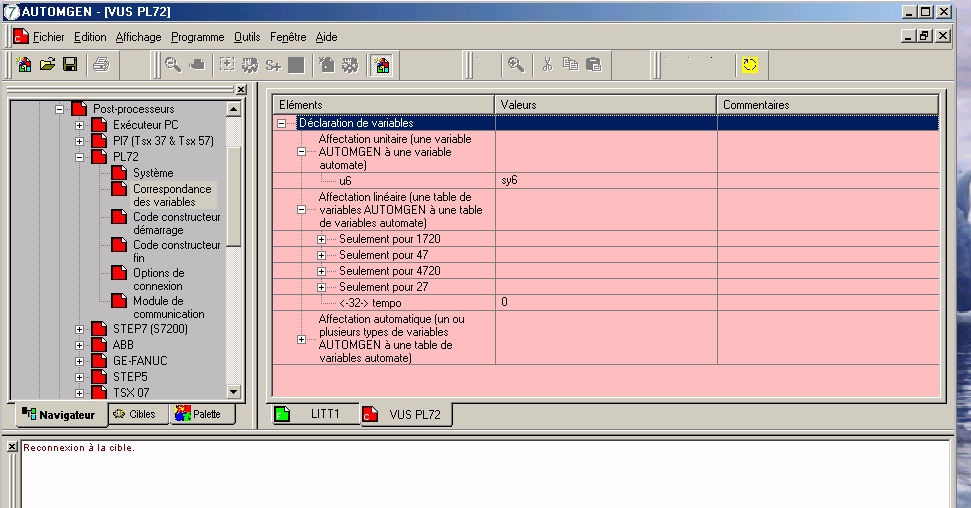Expand the STEP7 (S7200) tree node

[x=79, y=329]
